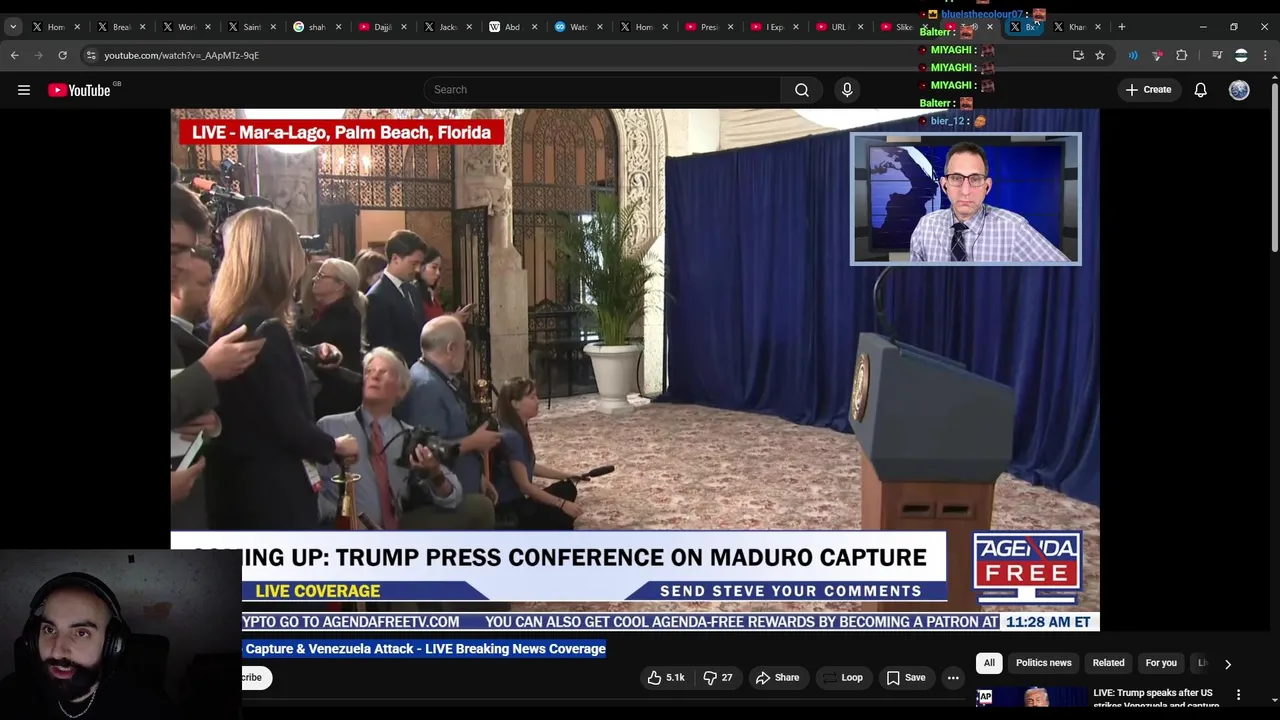Open the AP Trump speaks video thumbnail
1280x720 pixels.
(1031, 696)
